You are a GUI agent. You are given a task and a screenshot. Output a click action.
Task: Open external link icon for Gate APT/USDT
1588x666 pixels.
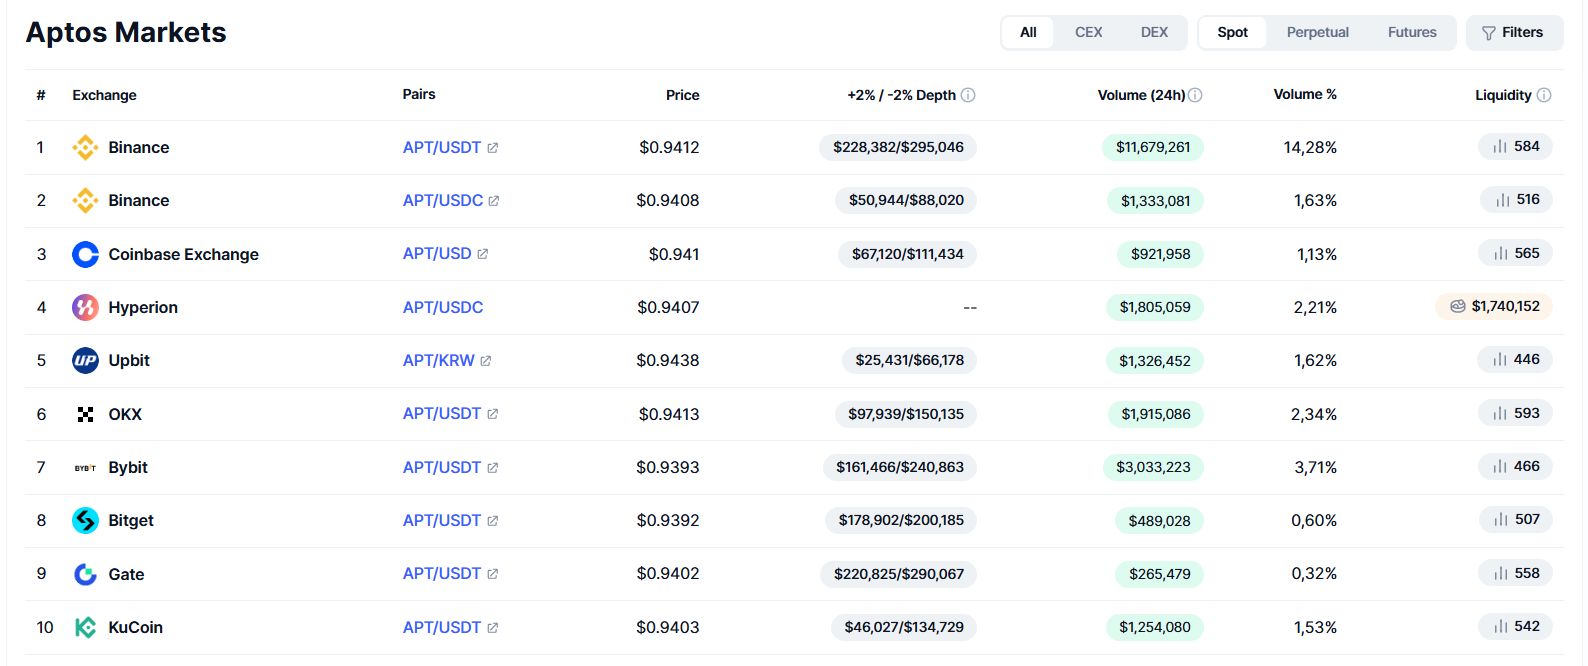click(493, 574)
